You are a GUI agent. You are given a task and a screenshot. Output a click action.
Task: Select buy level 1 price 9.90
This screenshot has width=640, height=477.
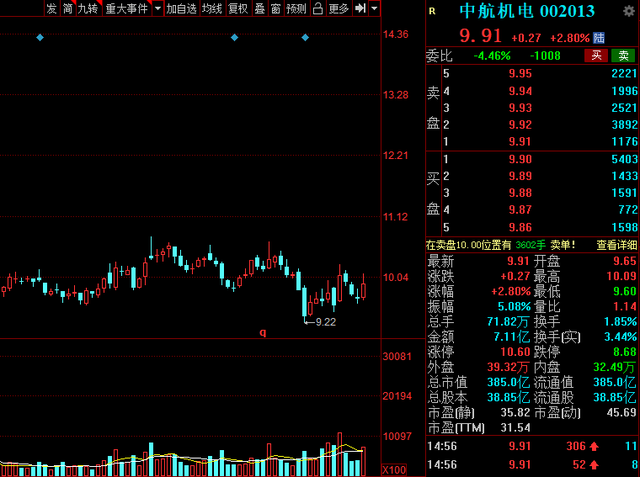coord(520,159)
